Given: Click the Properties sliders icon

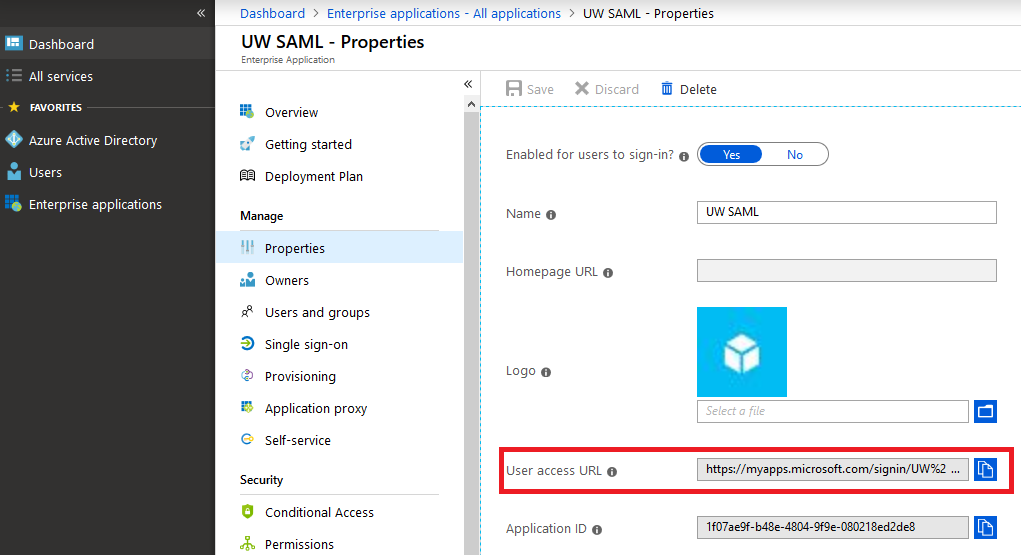Looking at the screenshot, I should tap(247, 247).
